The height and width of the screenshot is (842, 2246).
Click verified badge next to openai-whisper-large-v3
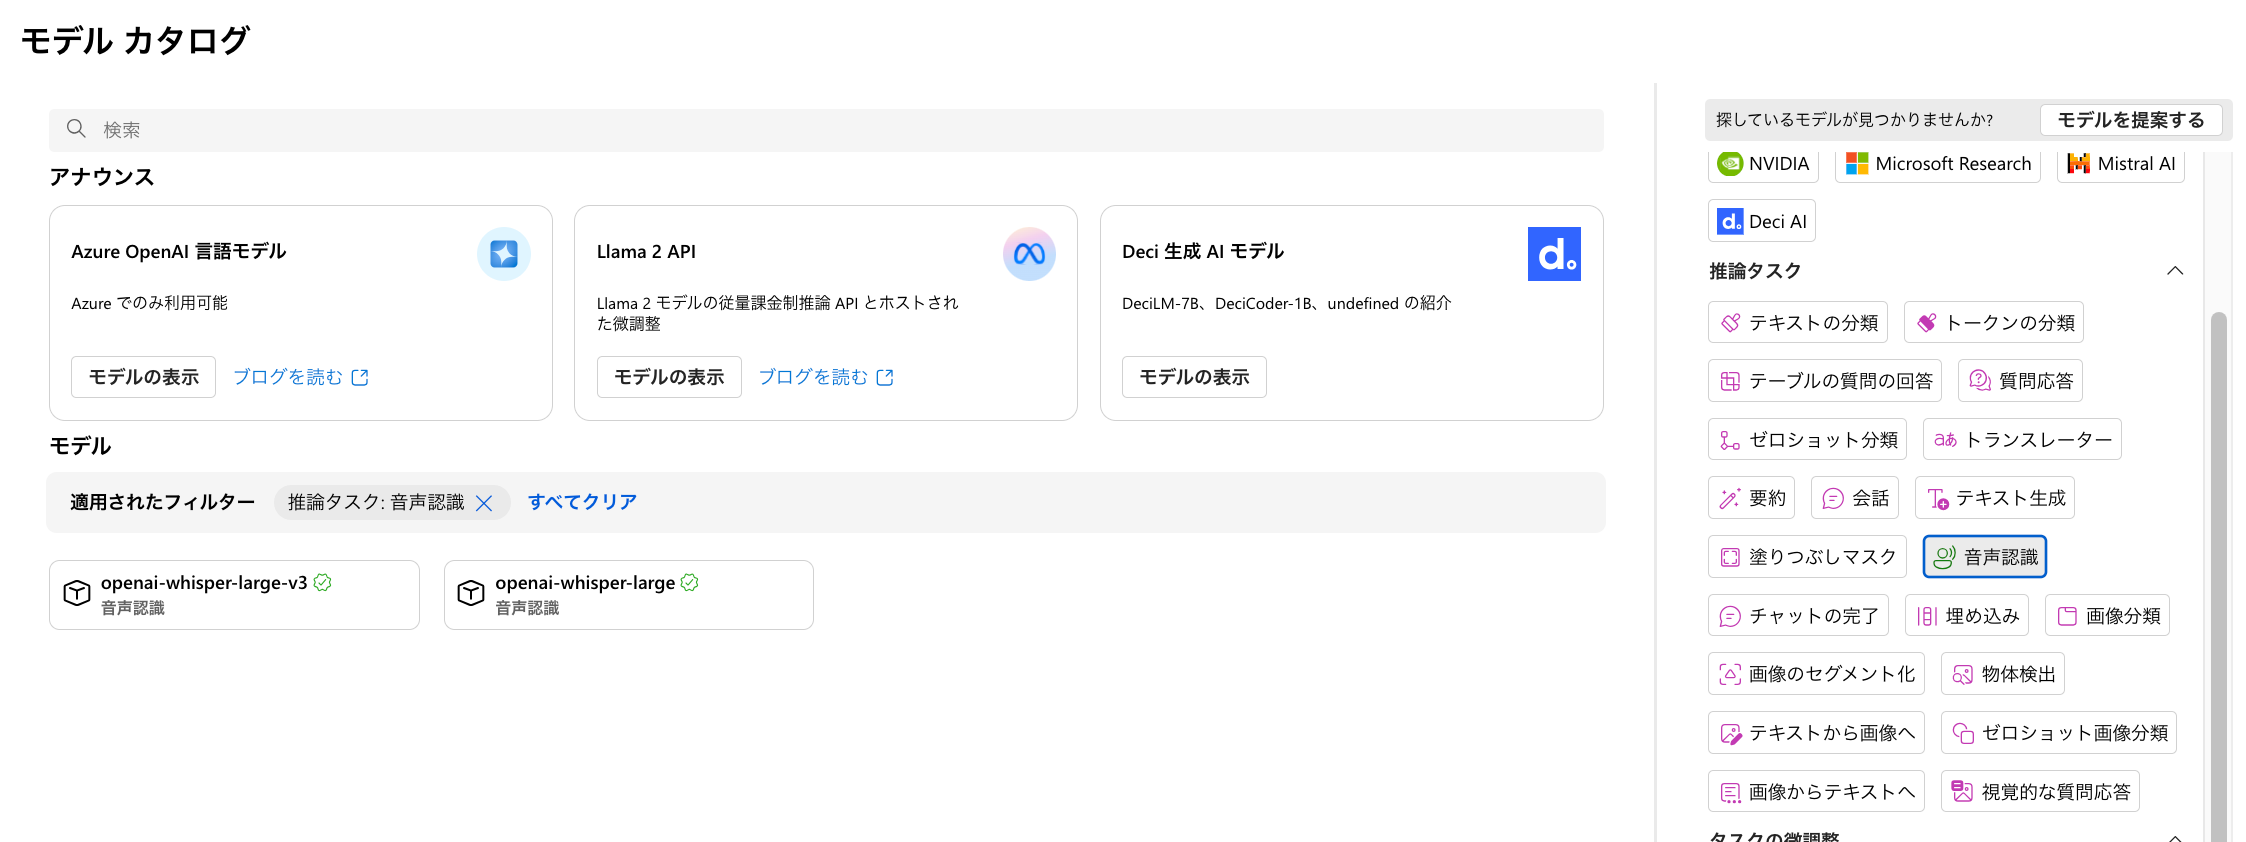tap(323, 582)
